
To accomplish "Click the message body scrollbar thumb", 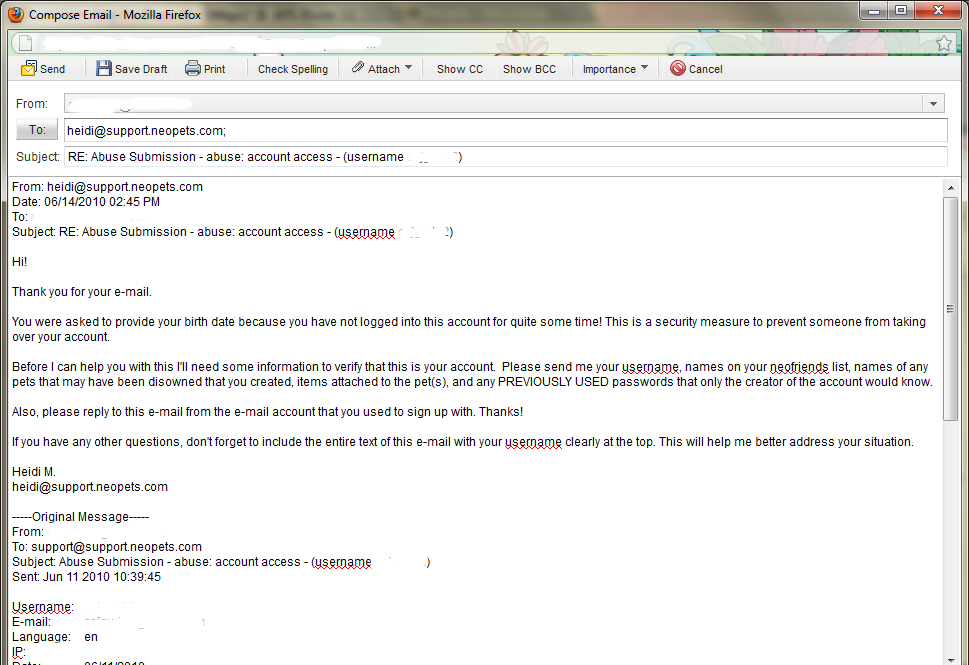I will [950, 308].
